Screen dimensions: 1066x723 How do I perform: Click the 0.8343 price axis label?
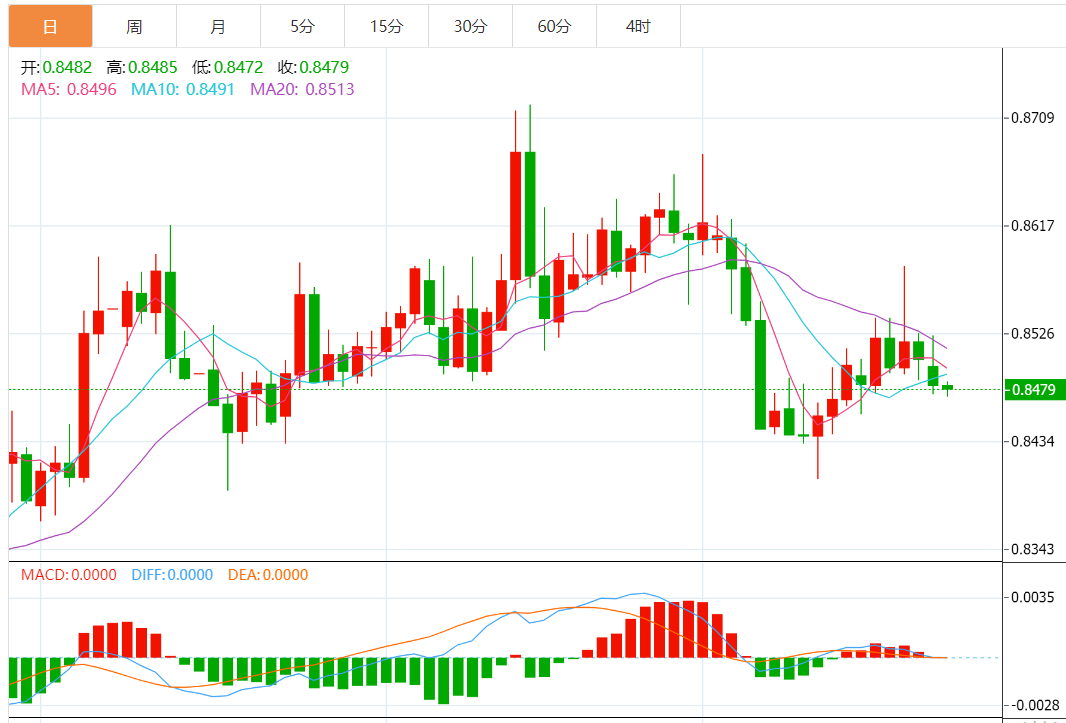pos(1033,549)
